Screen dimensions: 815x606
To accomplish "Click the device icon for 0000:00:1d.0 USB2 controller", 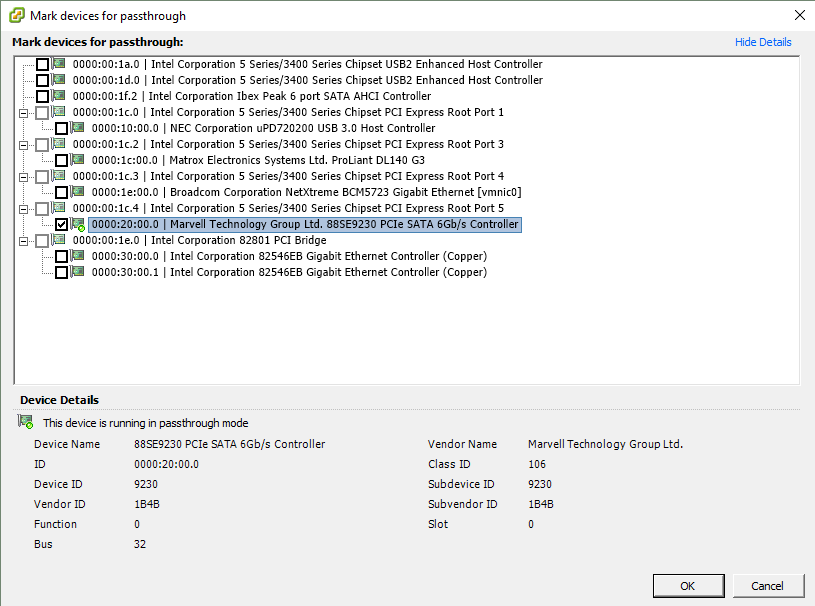I will pyautogui.click(x=59, y=80).
